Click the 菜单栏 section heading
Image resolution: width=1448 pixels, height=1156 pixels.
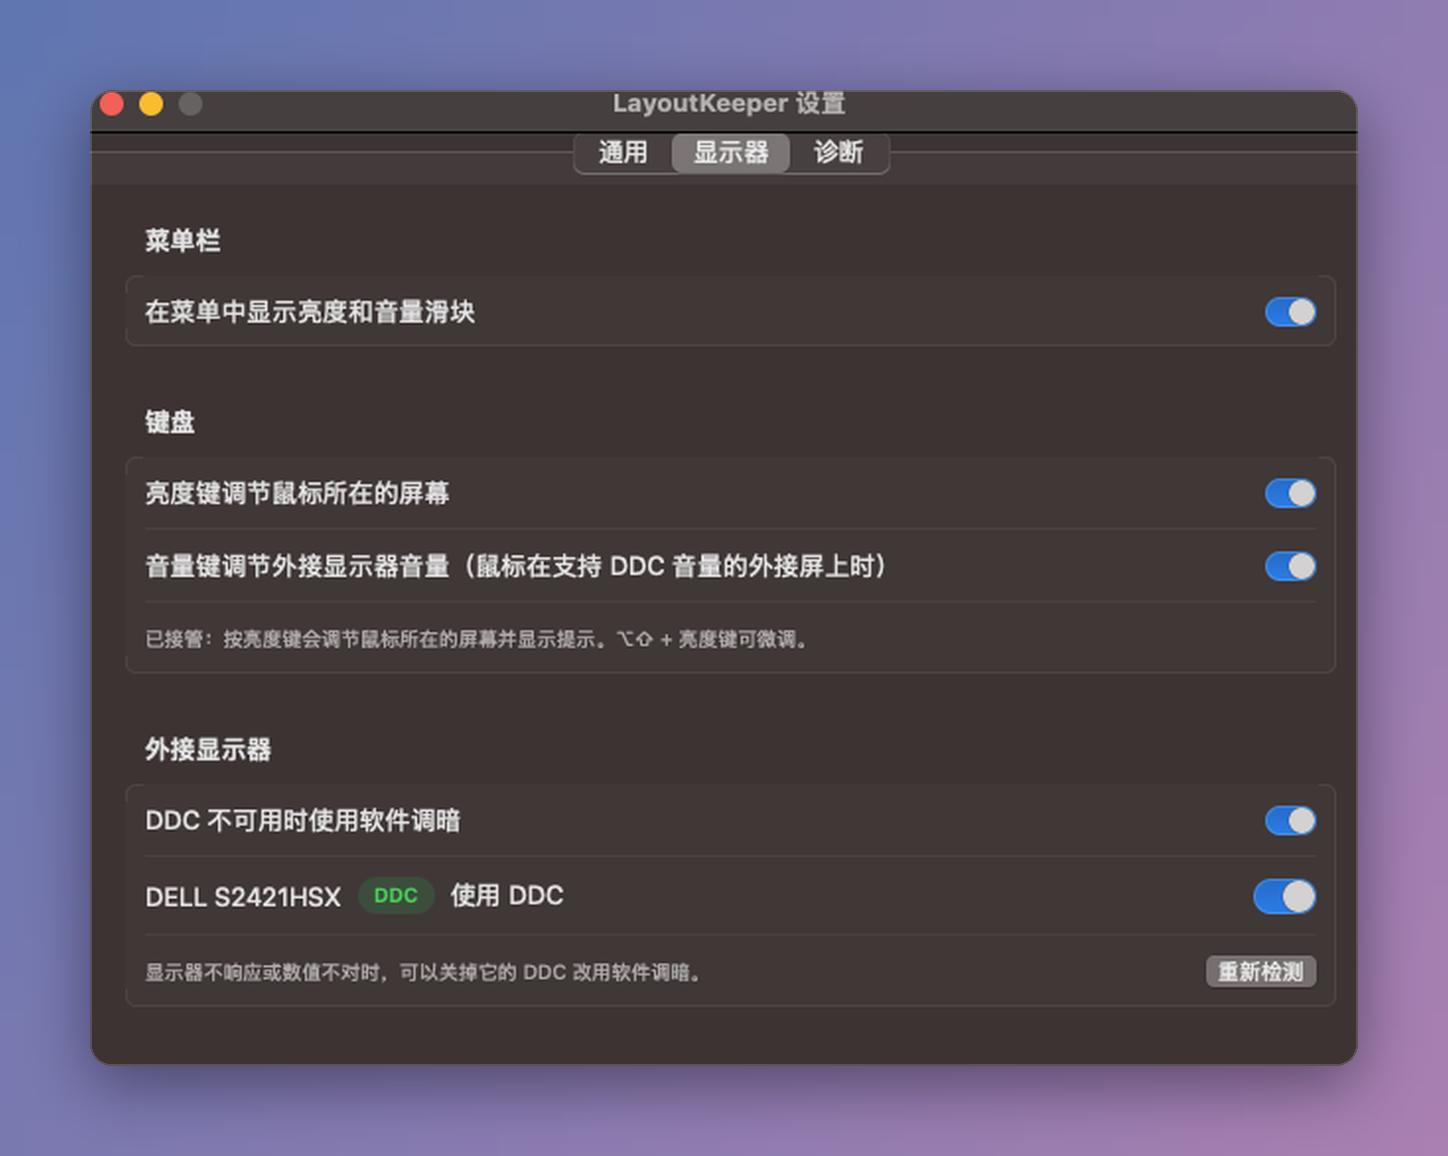click(x=183, y=241)
